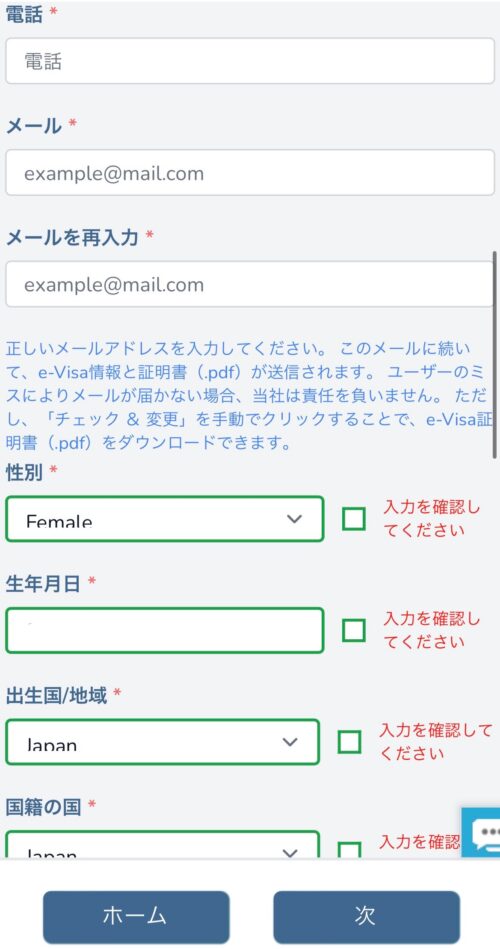Open the live chat support icon
Screen dimensions: 500x949
point(482,831)
